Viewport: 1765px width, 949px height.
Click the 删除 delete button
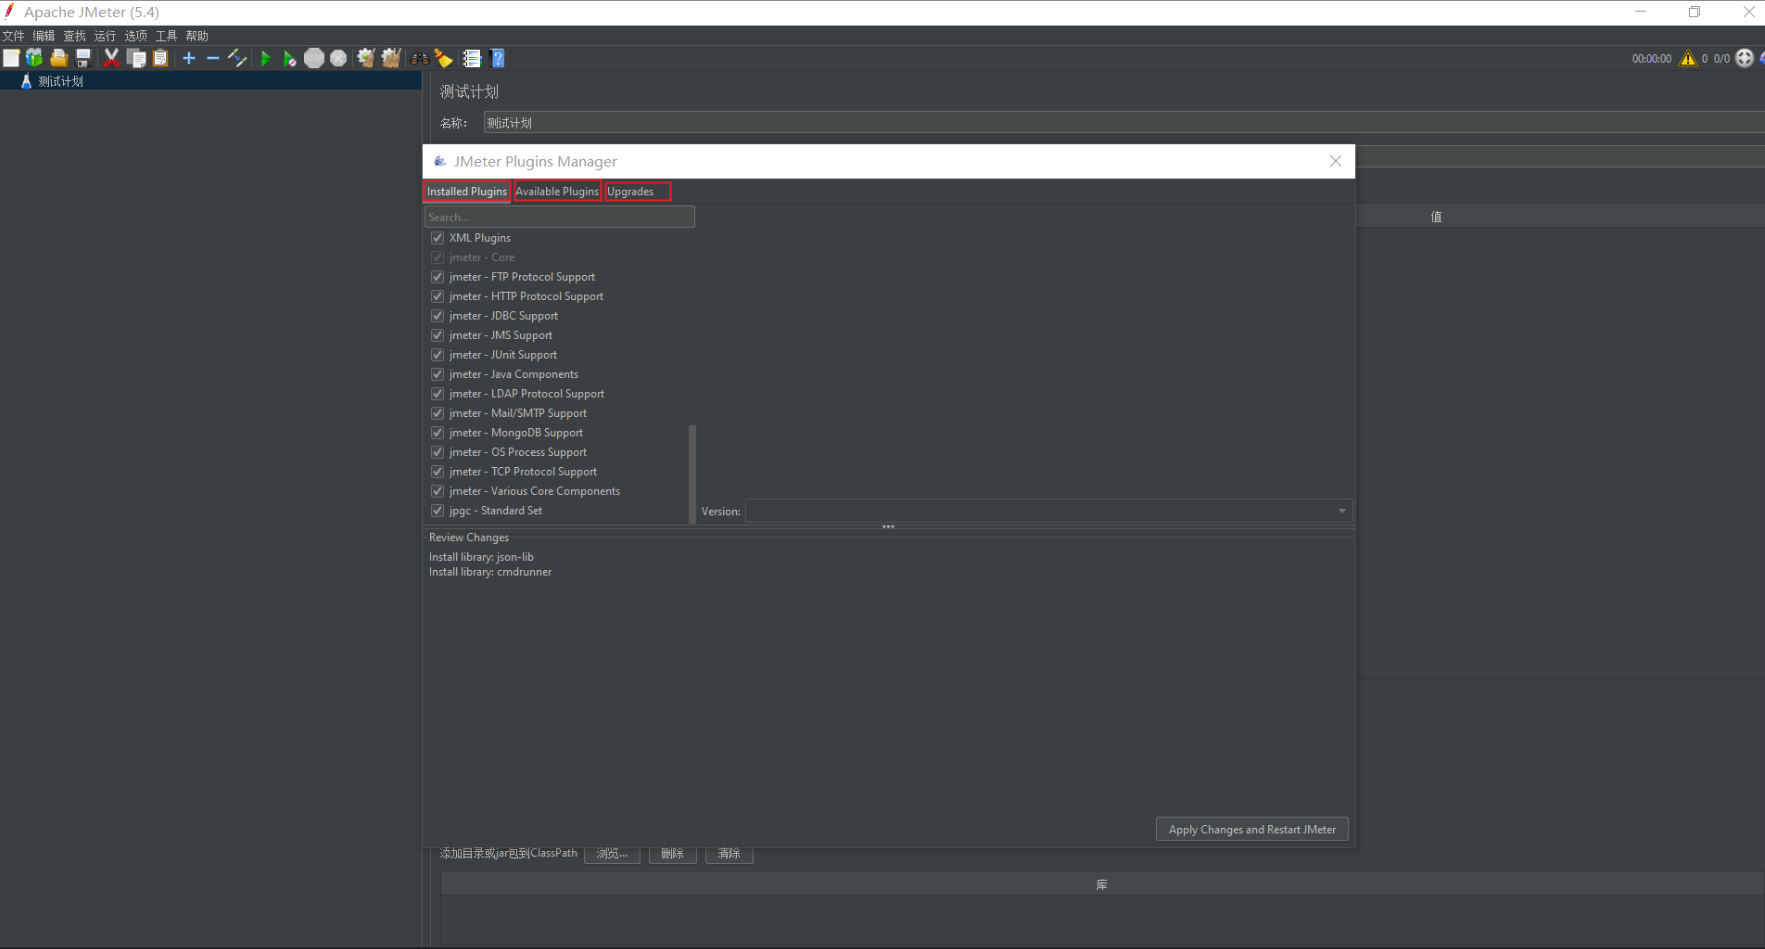point(673,853)
